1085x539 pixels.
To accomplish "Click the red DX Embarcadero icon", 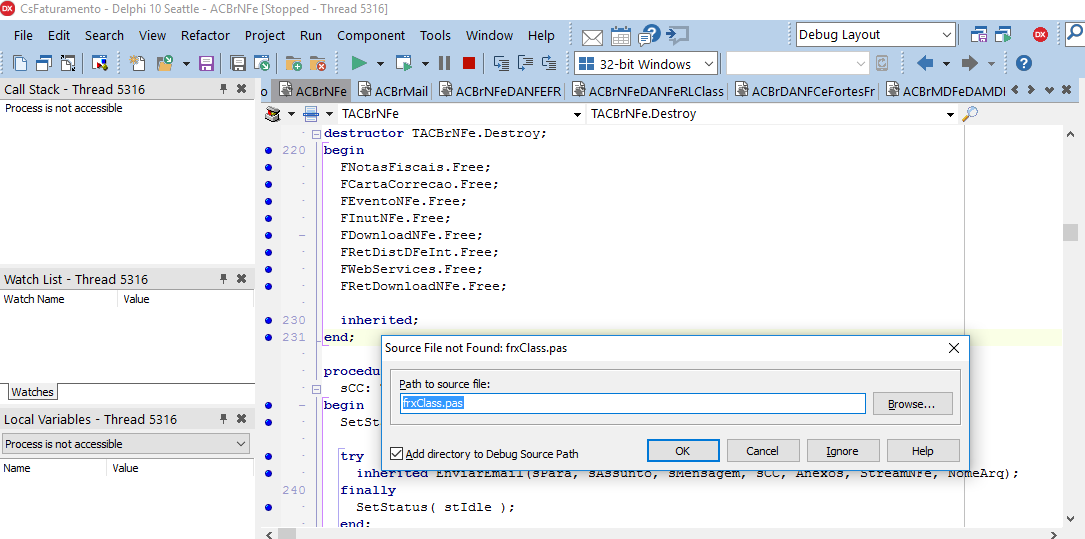I will [x=1040, y=35].
